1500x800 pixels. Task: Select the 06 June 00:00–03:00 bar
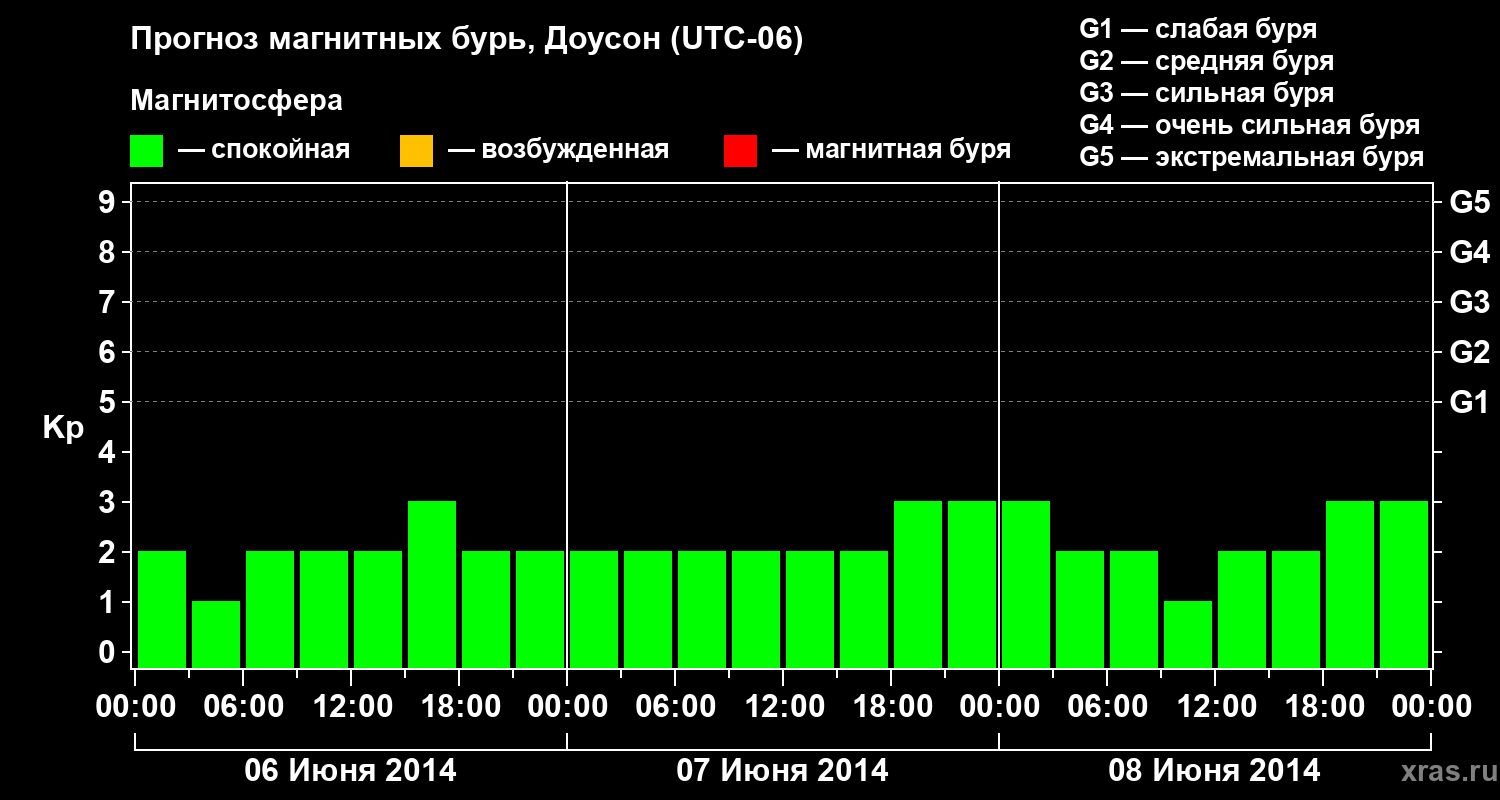[x=162, y=609]
